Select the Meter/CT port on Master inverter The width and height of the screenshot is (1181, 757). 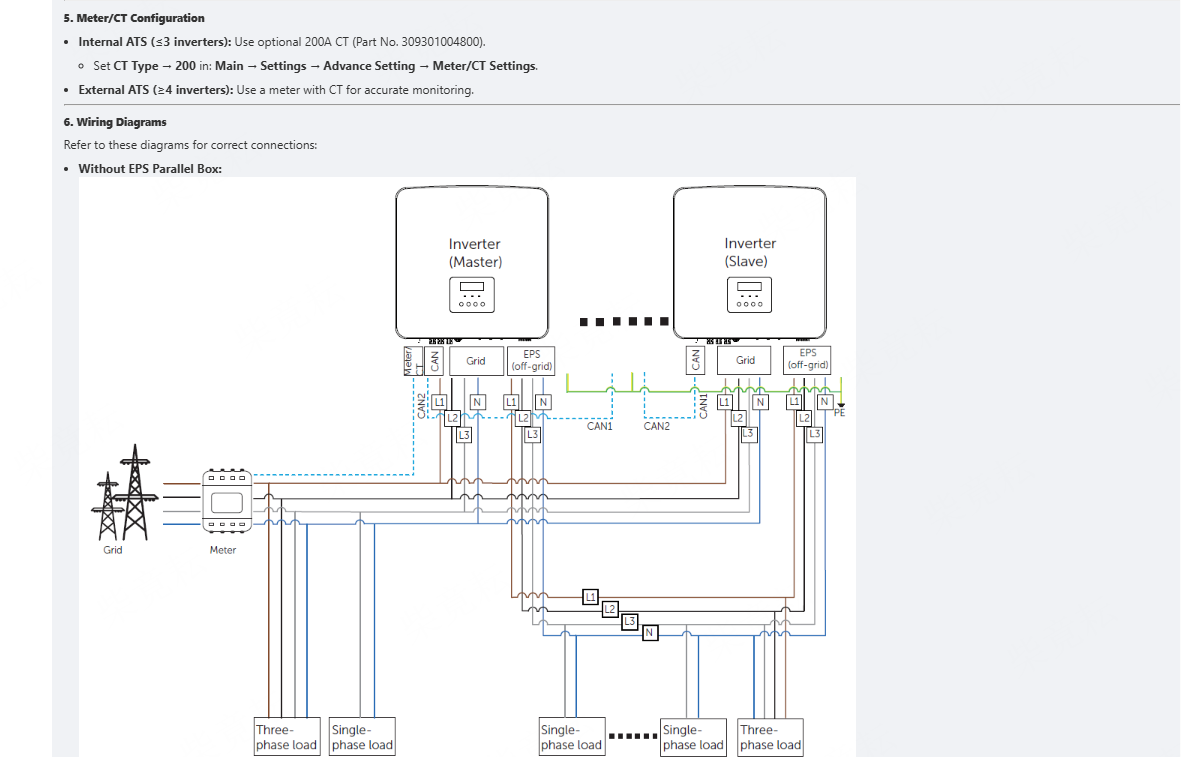408,361
